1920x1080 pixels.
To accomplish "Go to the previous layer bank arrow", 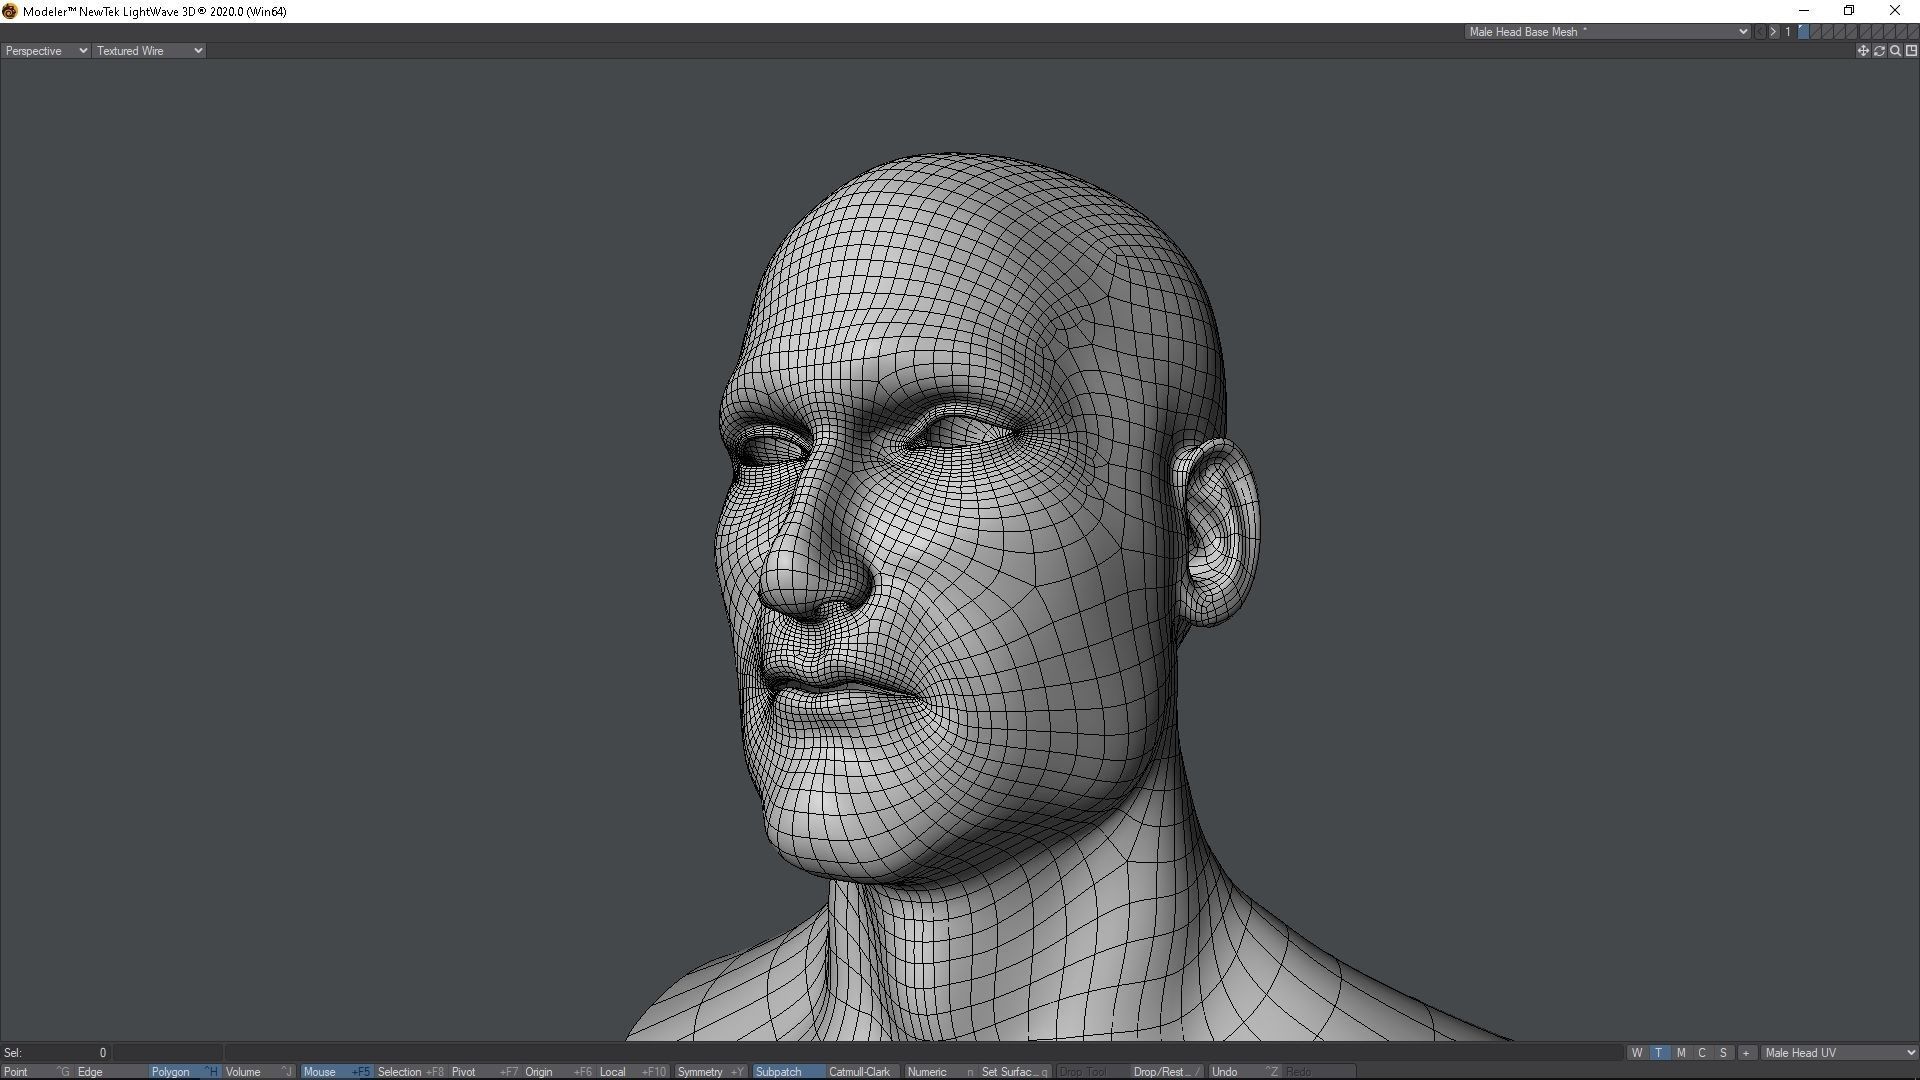I will [x=1761, y=32].
